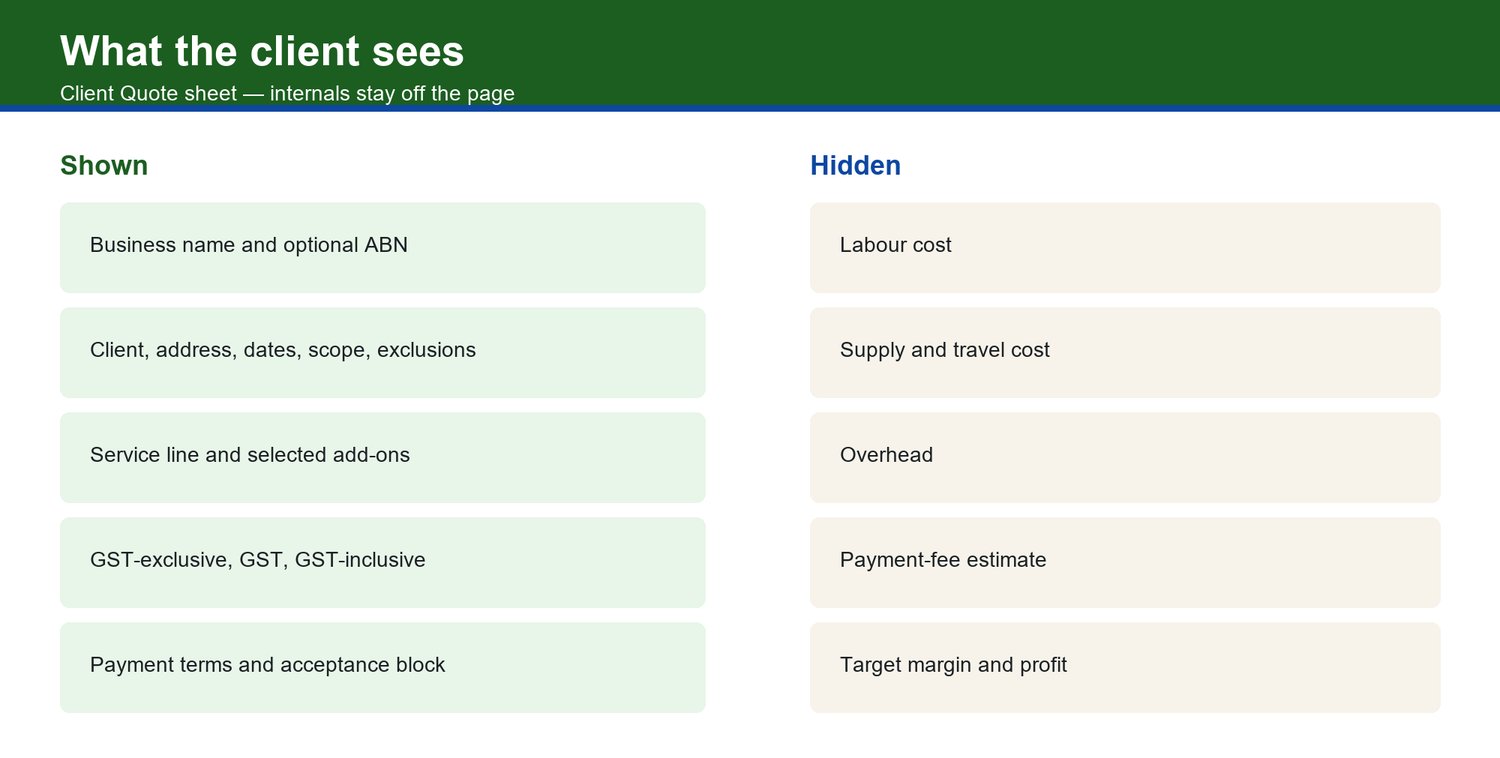Viewport: 1500px width, 758px height.
Task: Select the Payment-fee estimate card
Action: (x=1125, y=563)
